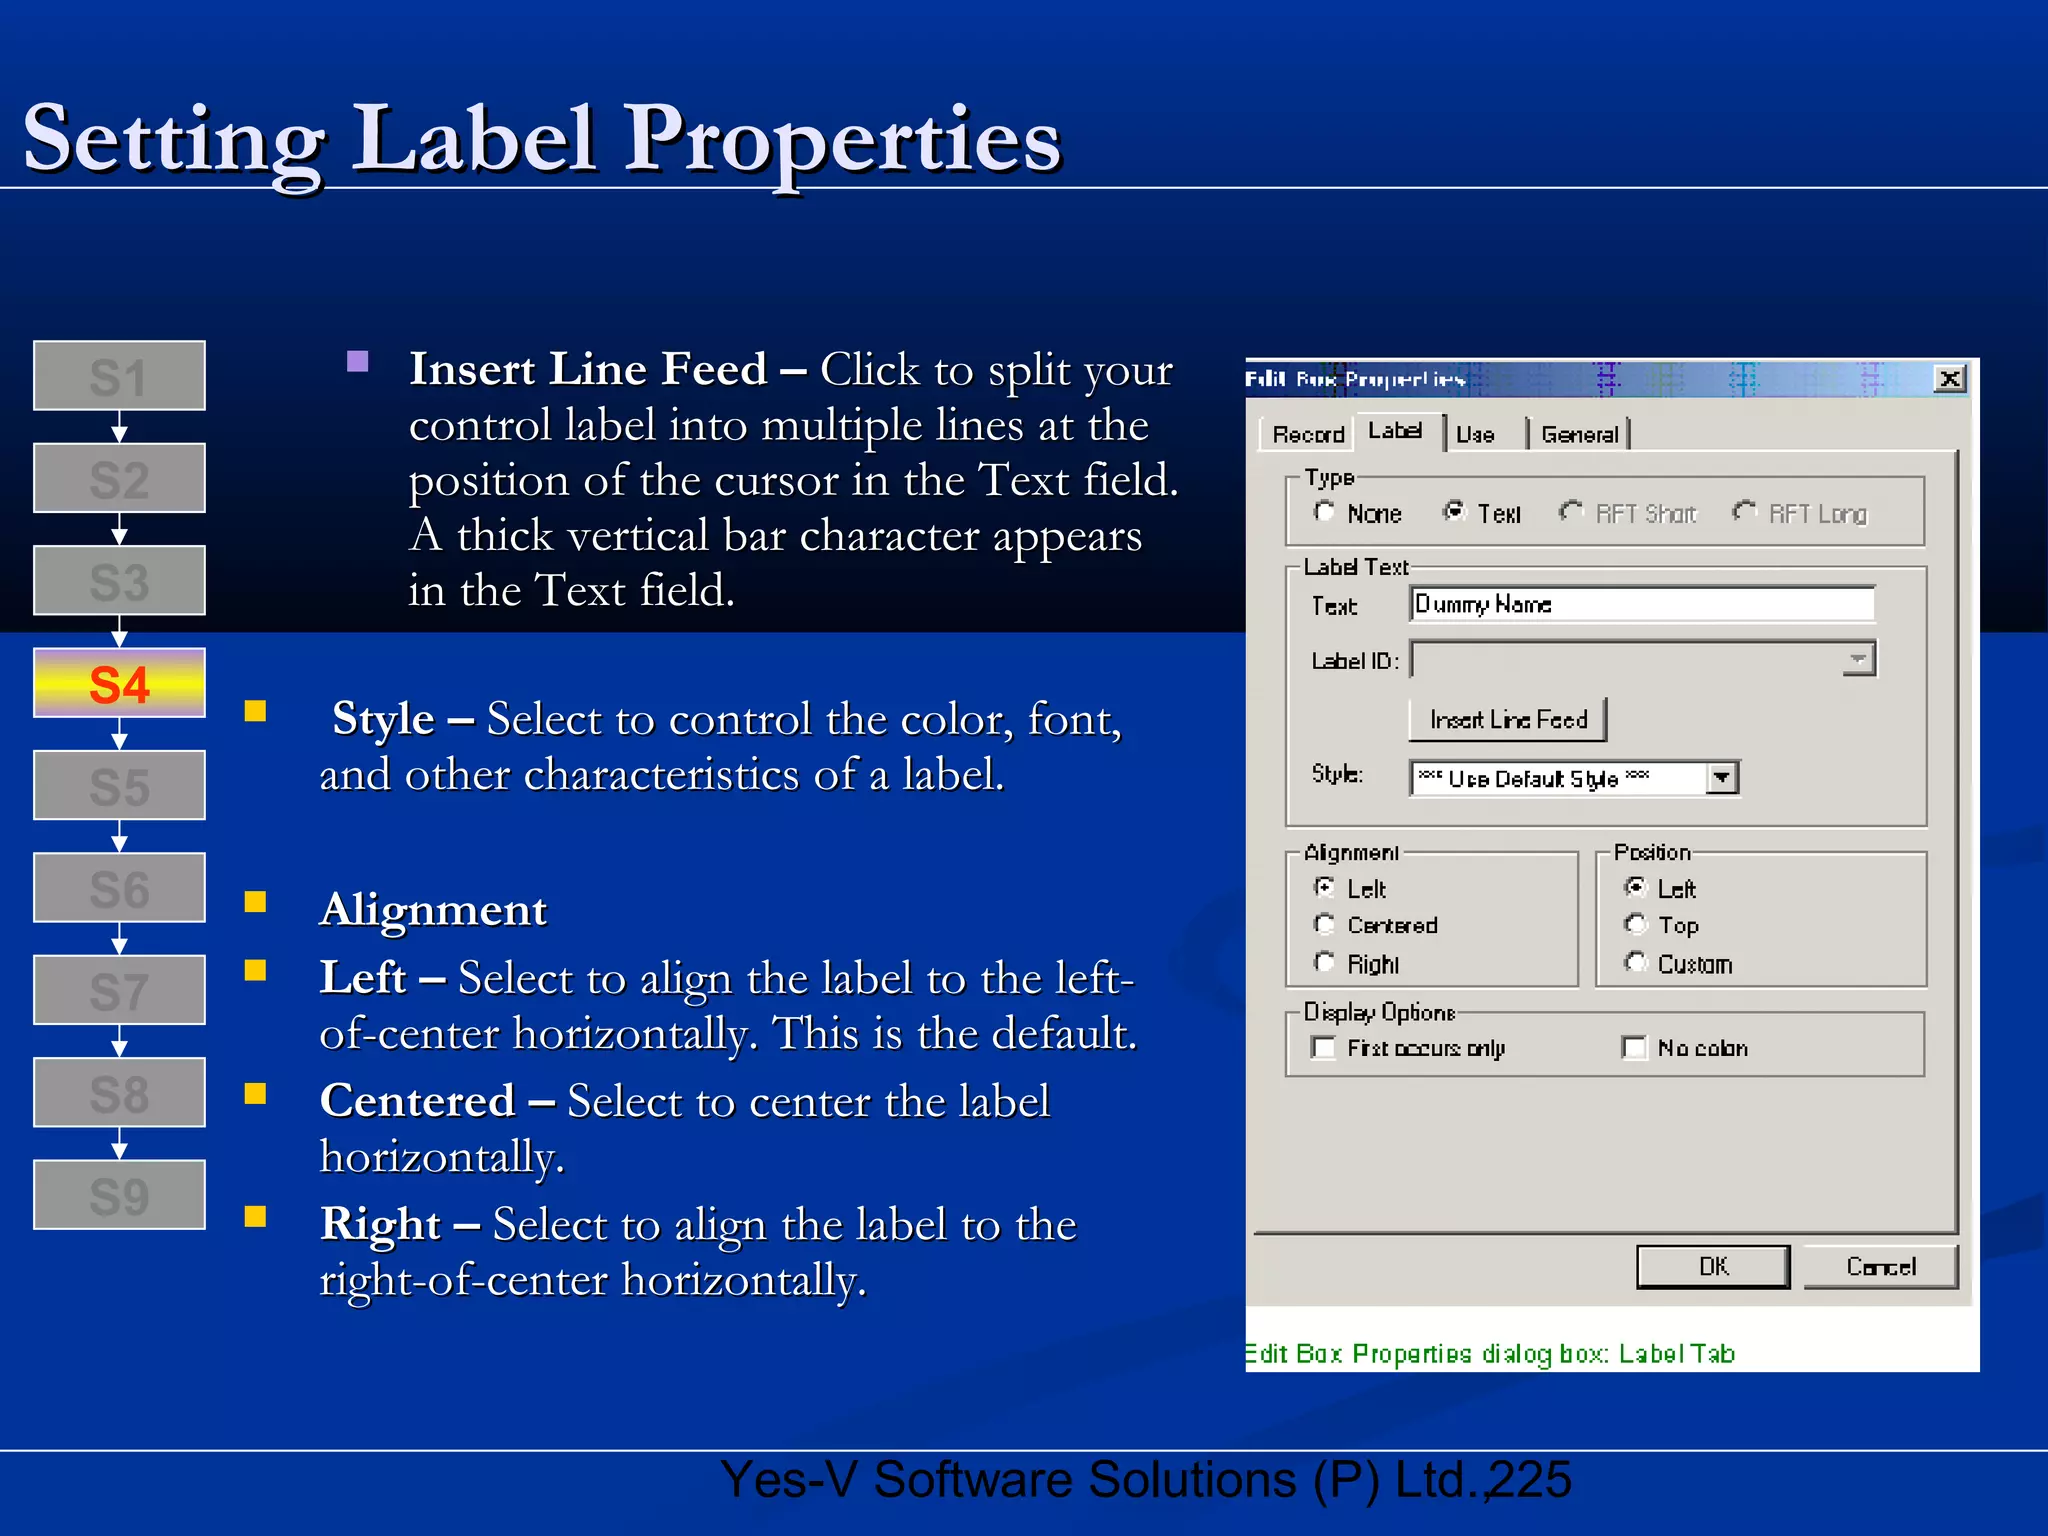Go to step S1 in the sidebar
Screen dimensions: 2048x1536
pyautogui.click(x=119, y=376)
